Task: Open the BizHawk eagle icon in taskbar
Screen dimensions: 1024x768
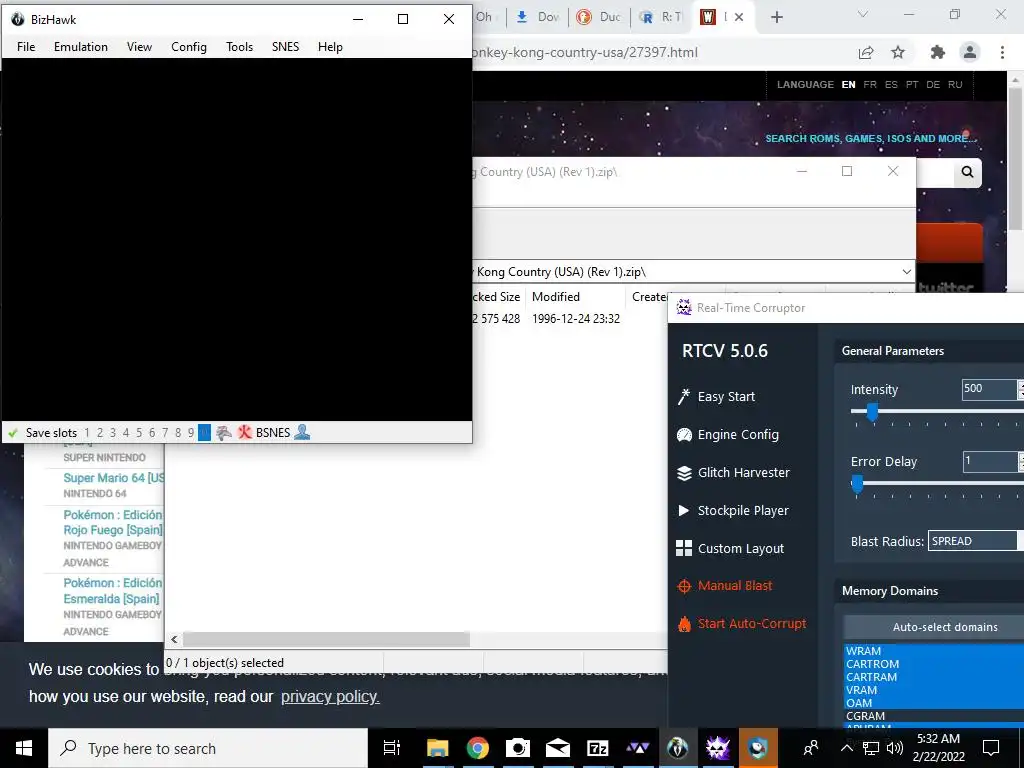Action: coord(678,748)
